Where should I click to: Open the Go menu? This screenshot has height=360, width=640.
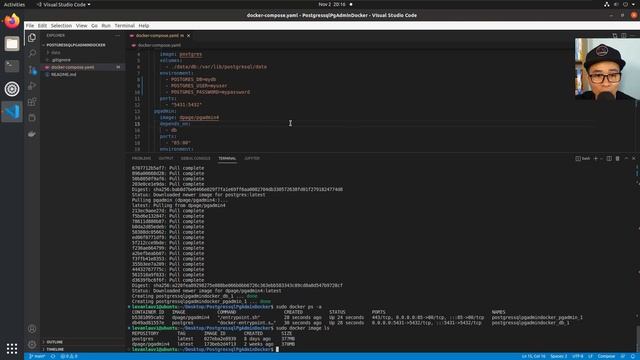[94, 25]
